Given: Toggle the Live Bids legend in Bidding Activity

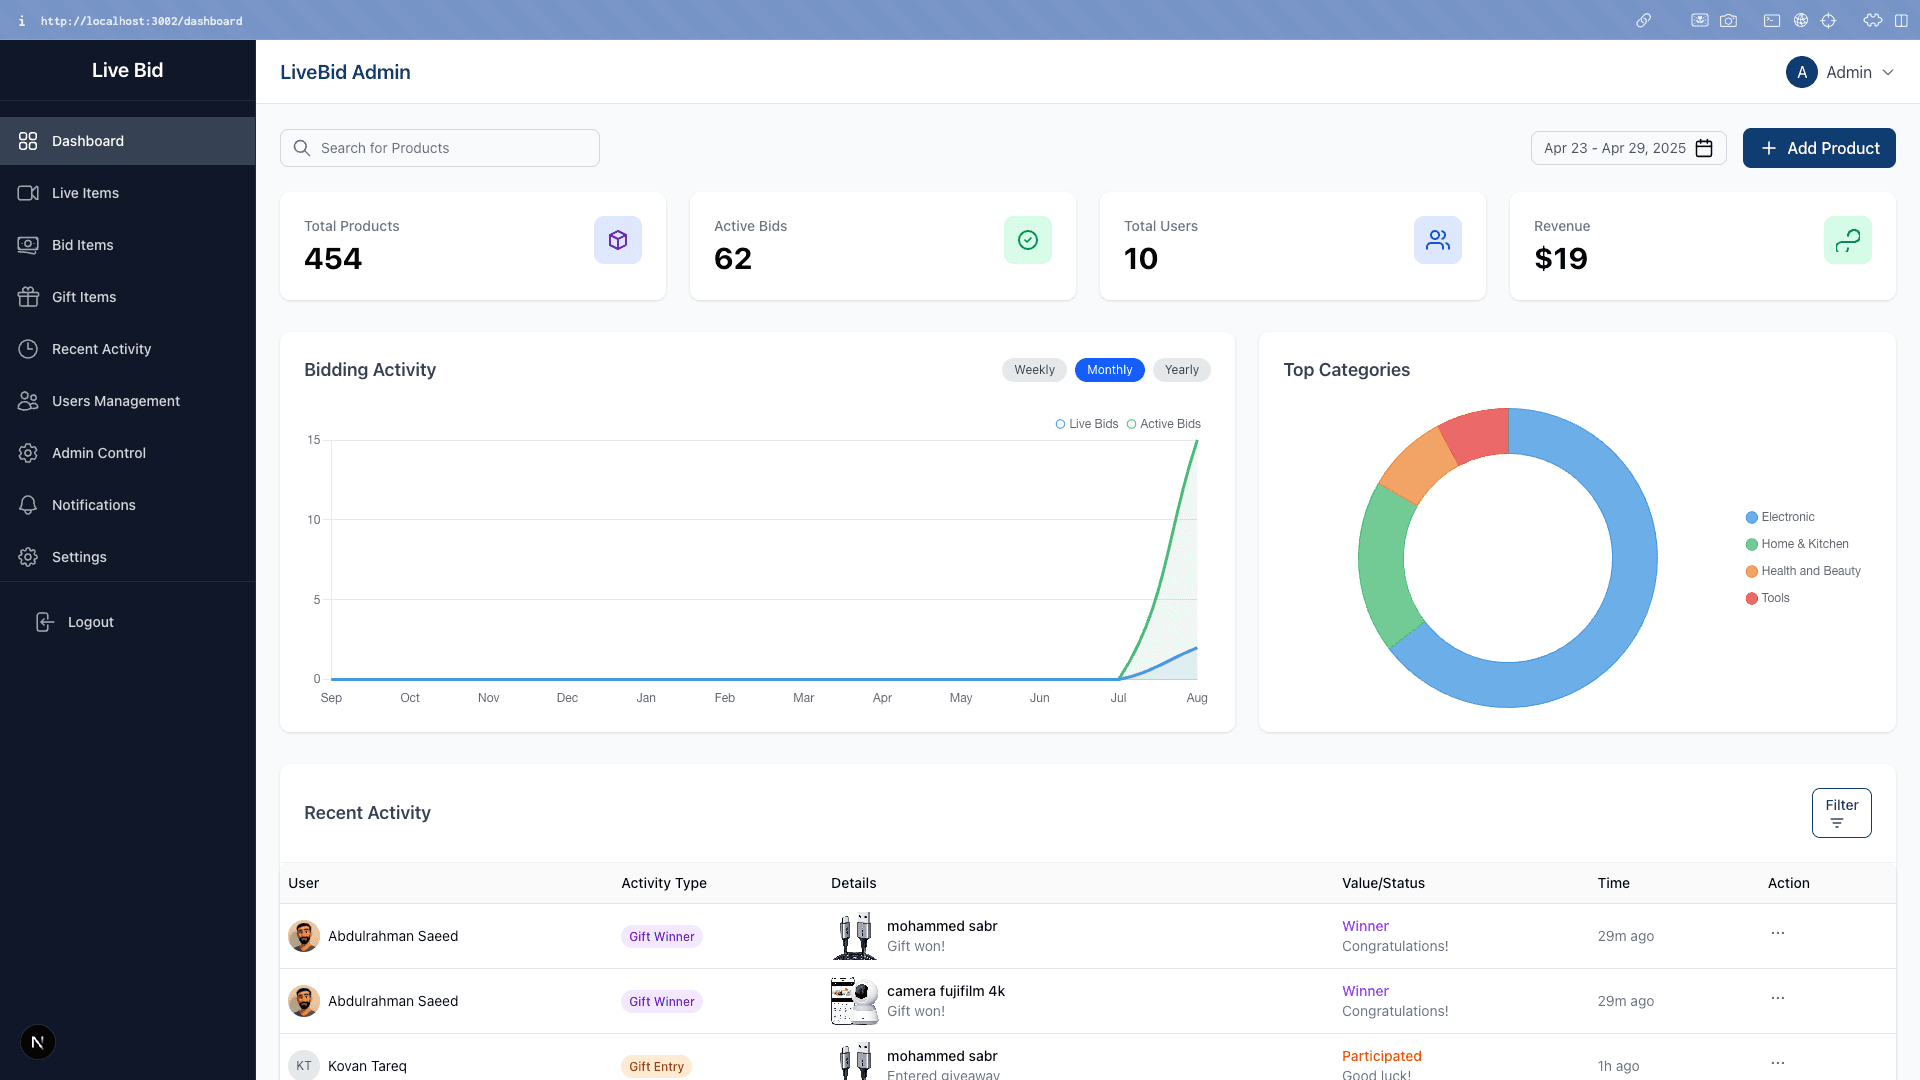Looking at the screenshot, I should click(x=1086, y=424).
